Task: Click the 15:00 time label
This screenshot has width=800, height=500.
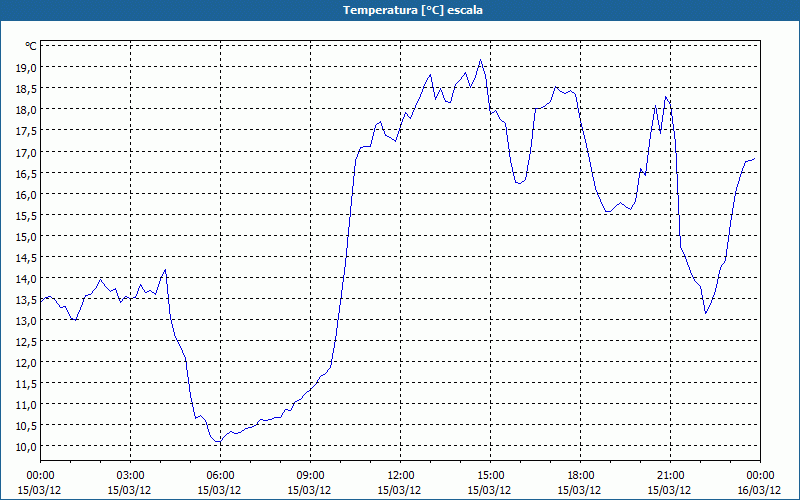Action: 490,476
